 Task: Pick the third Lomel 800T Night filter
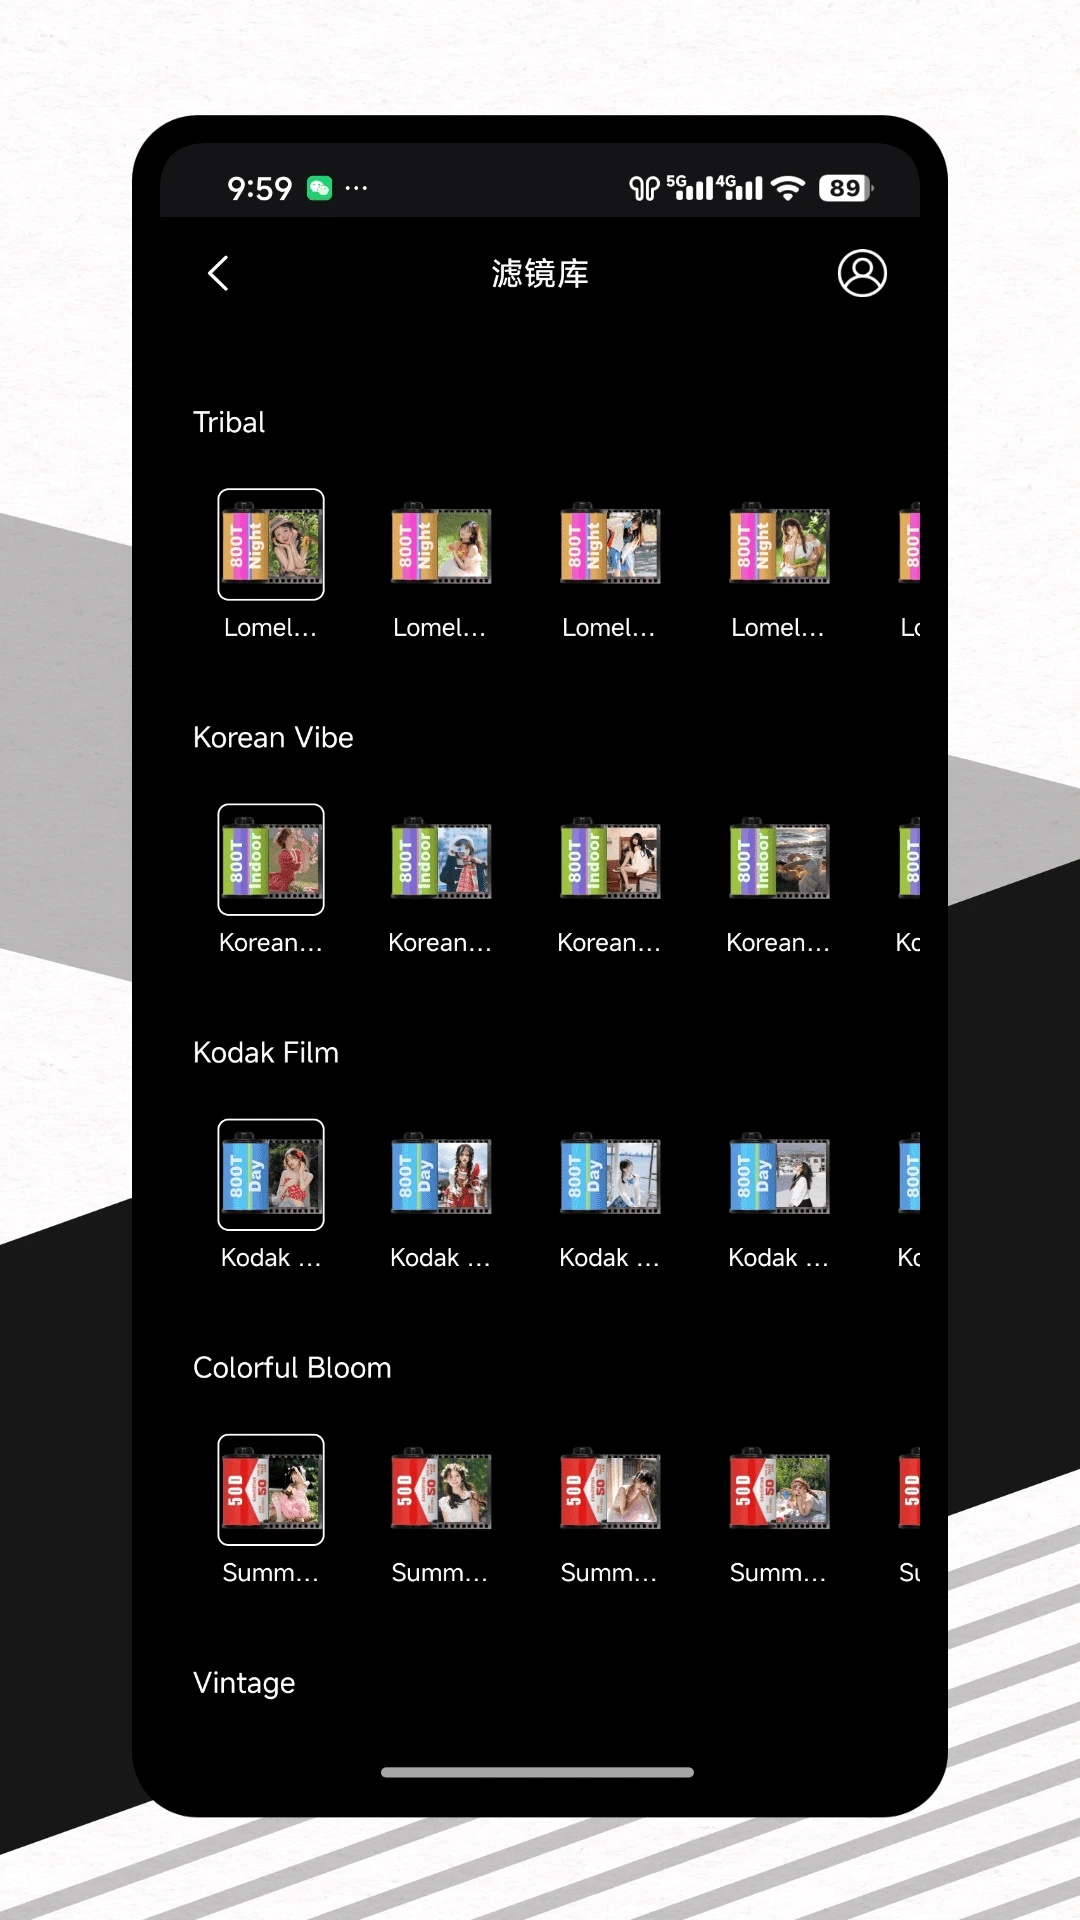pyautogui.click(x=609, y=545)
